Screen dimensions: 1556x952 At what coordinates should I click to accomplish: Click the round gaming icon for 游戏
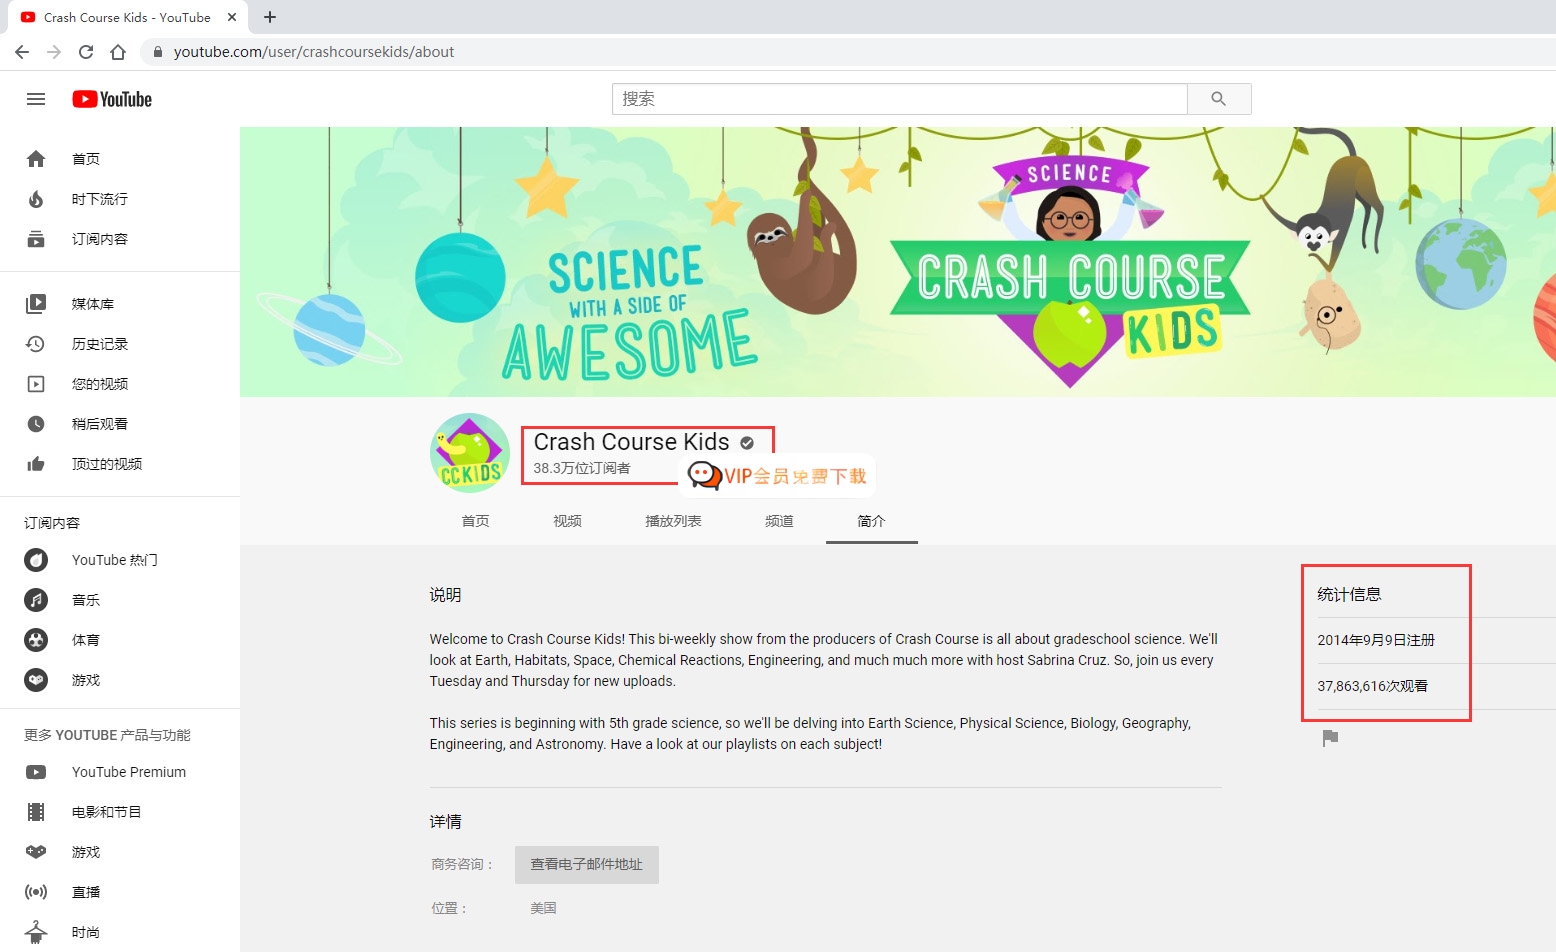pos(36,680)
